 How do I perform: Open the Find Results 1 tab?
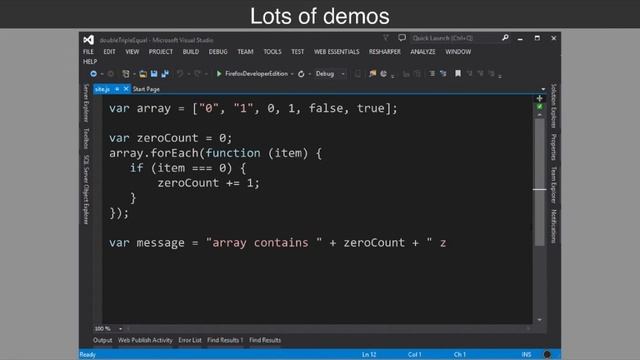225,340
